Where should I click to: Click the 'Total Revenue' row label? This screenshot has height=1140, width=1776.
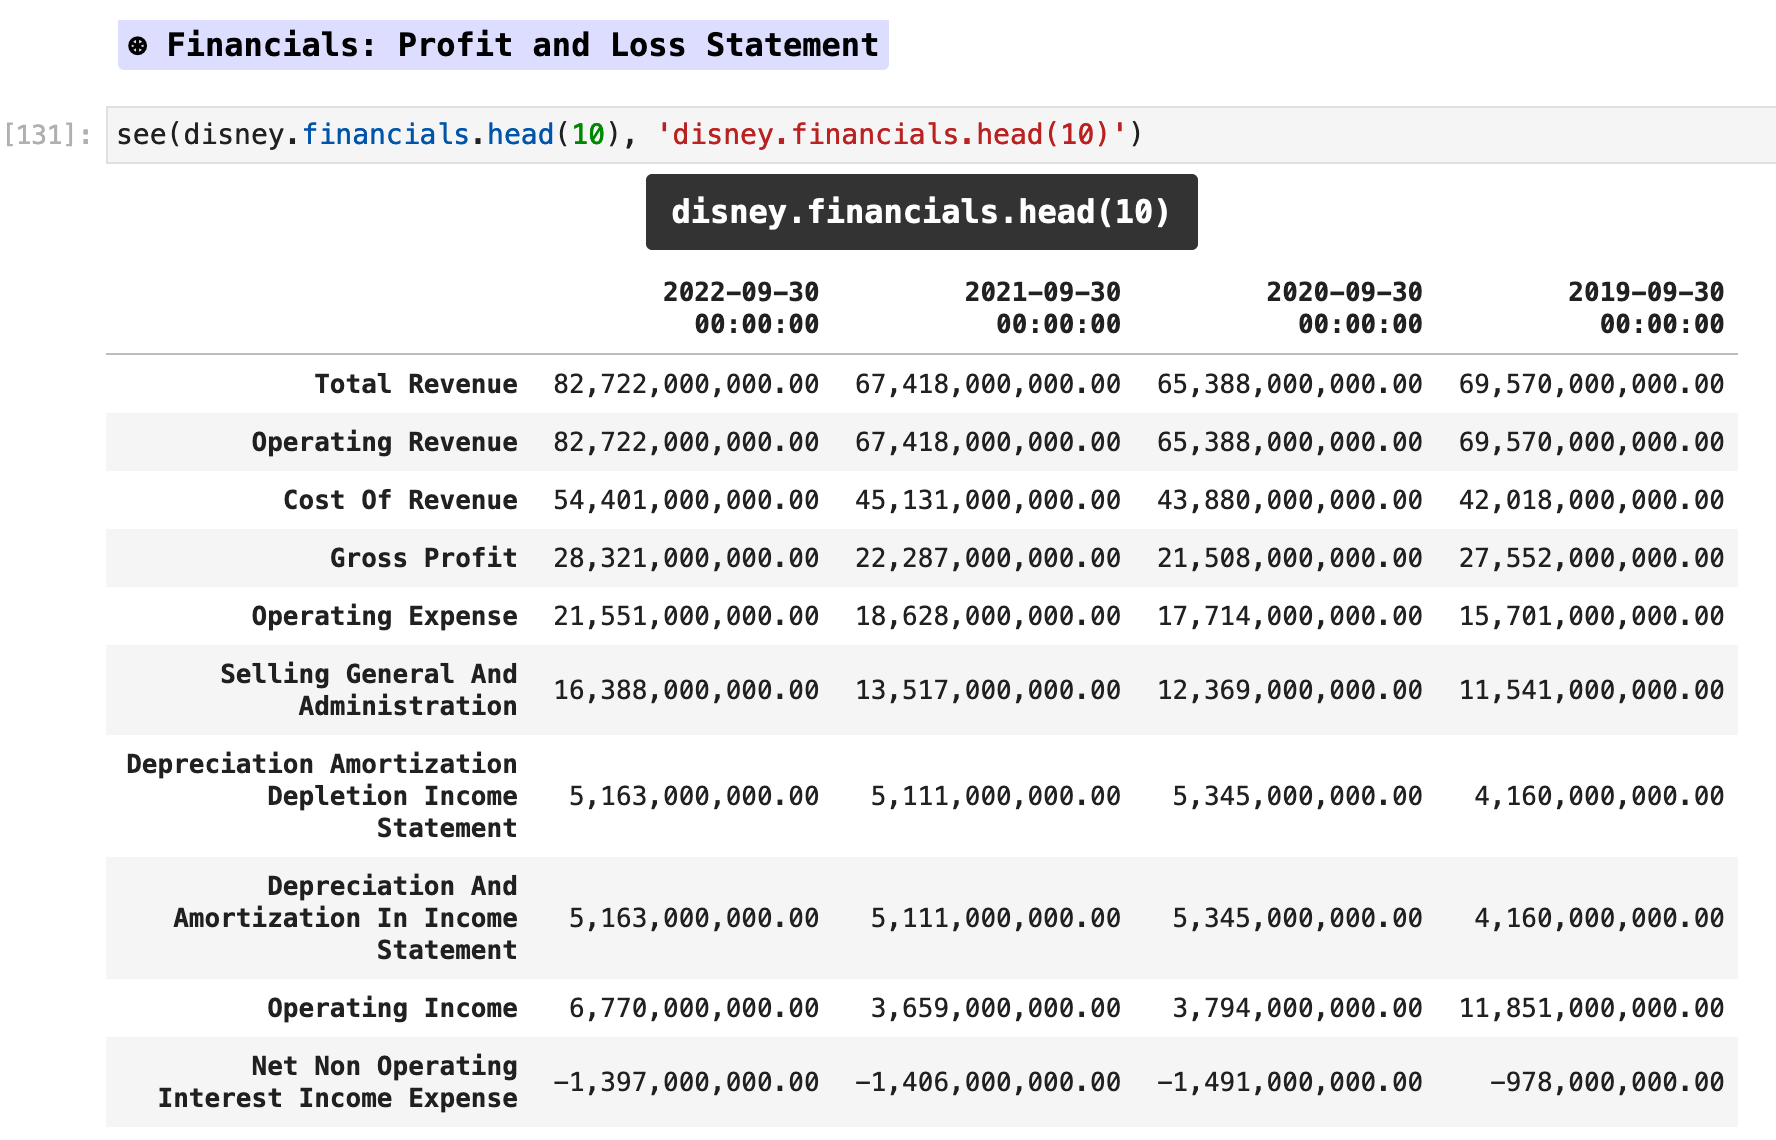[x=416, y=384]
